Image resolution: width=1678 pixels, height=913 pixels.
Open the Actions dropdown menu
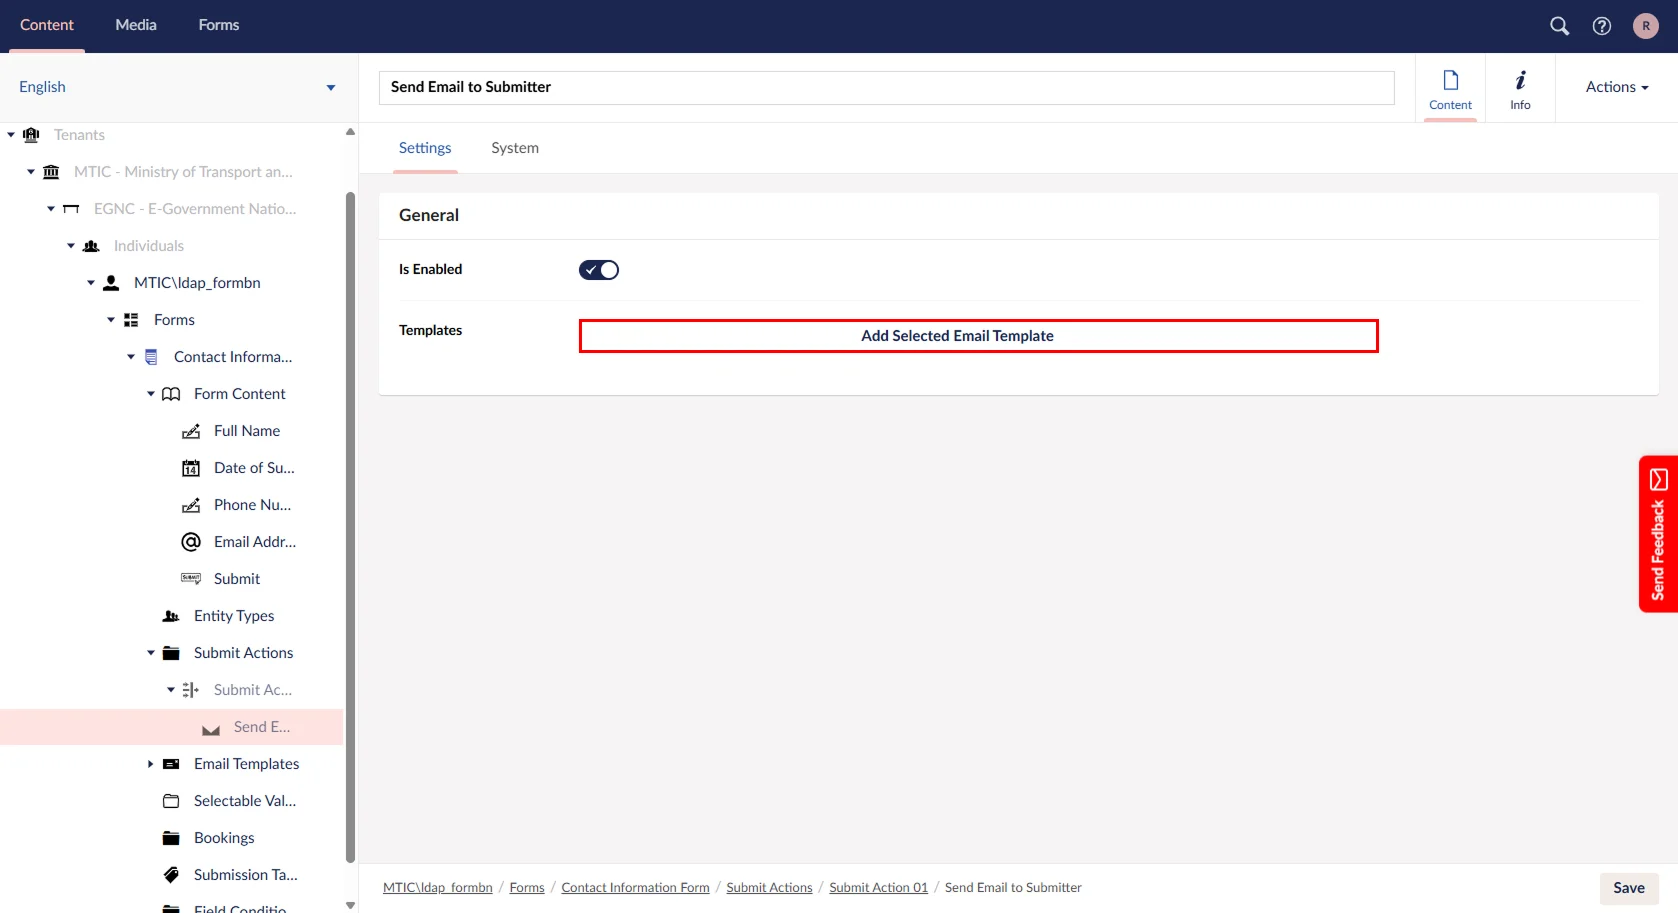pyautogui.click(x=1616, y=87)
